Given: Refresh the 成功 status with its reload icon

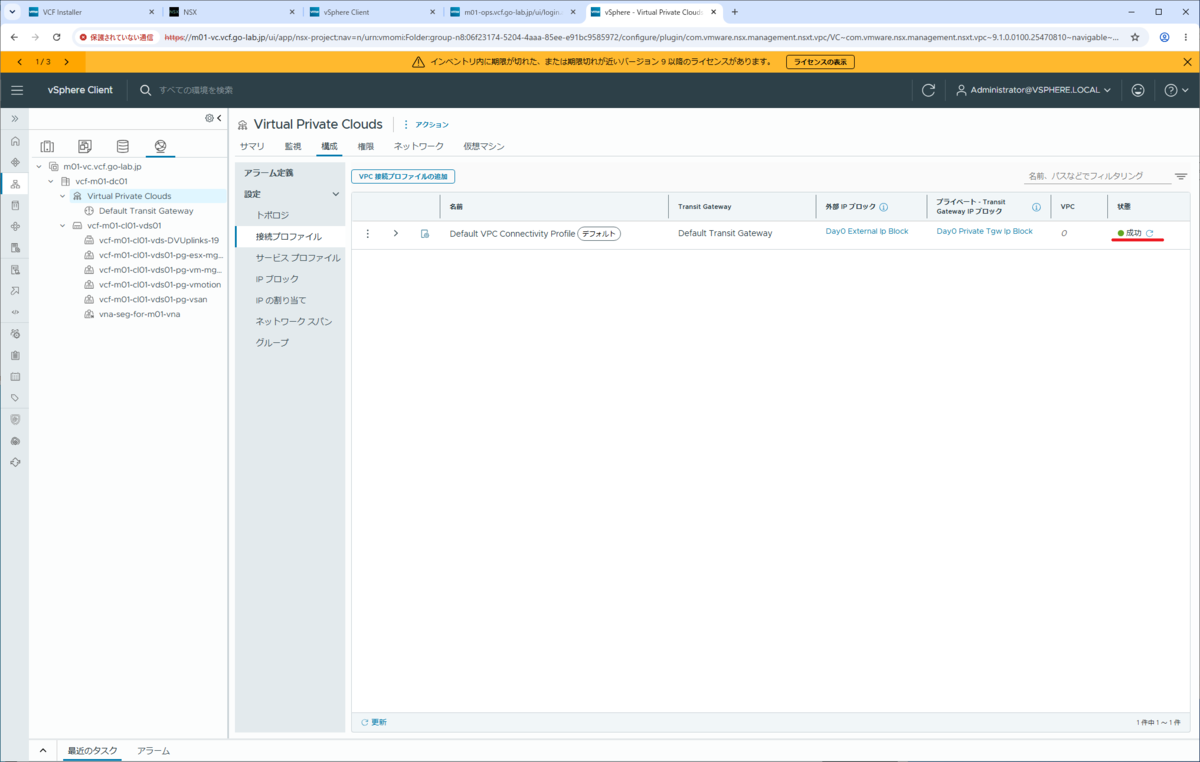Looking at the screenshot, I should click(1150, 233).
